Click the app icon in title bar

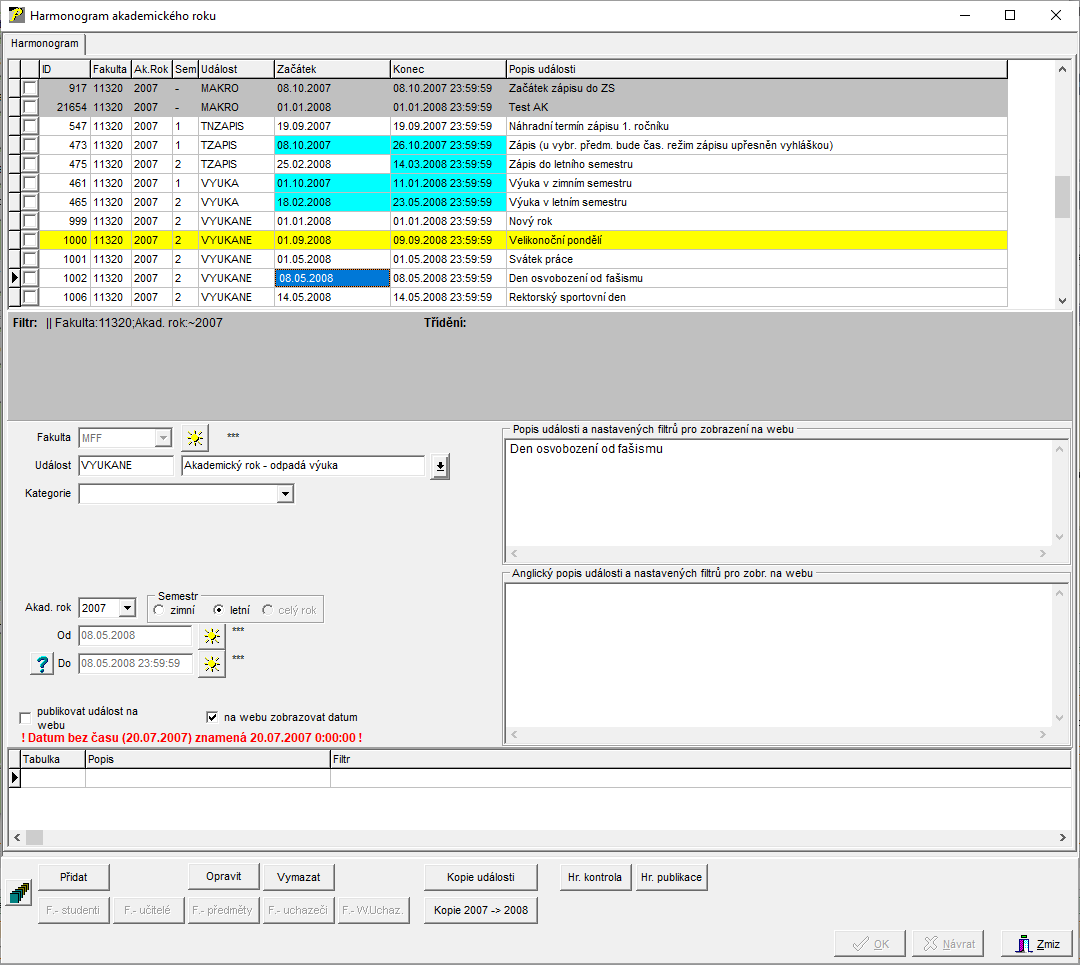point(16,15)
